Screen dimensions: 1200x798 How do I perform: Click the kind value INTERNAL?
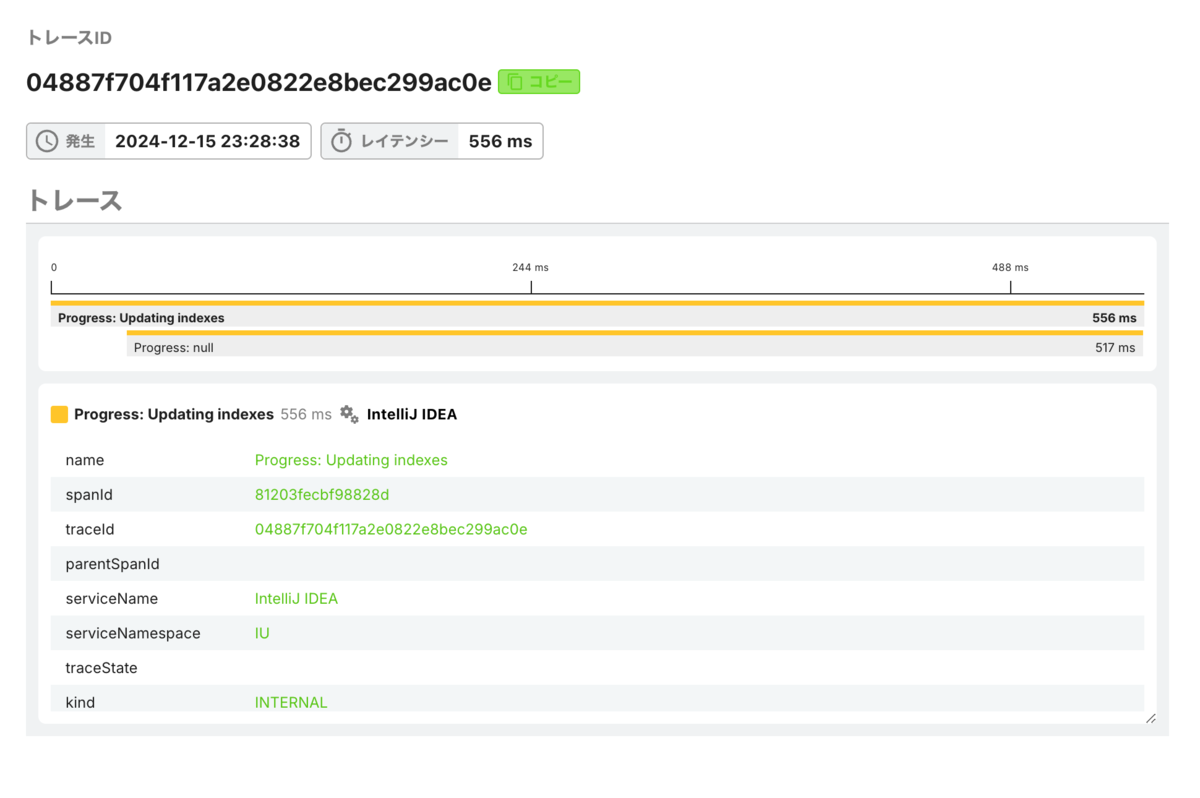tap(291, 702)
